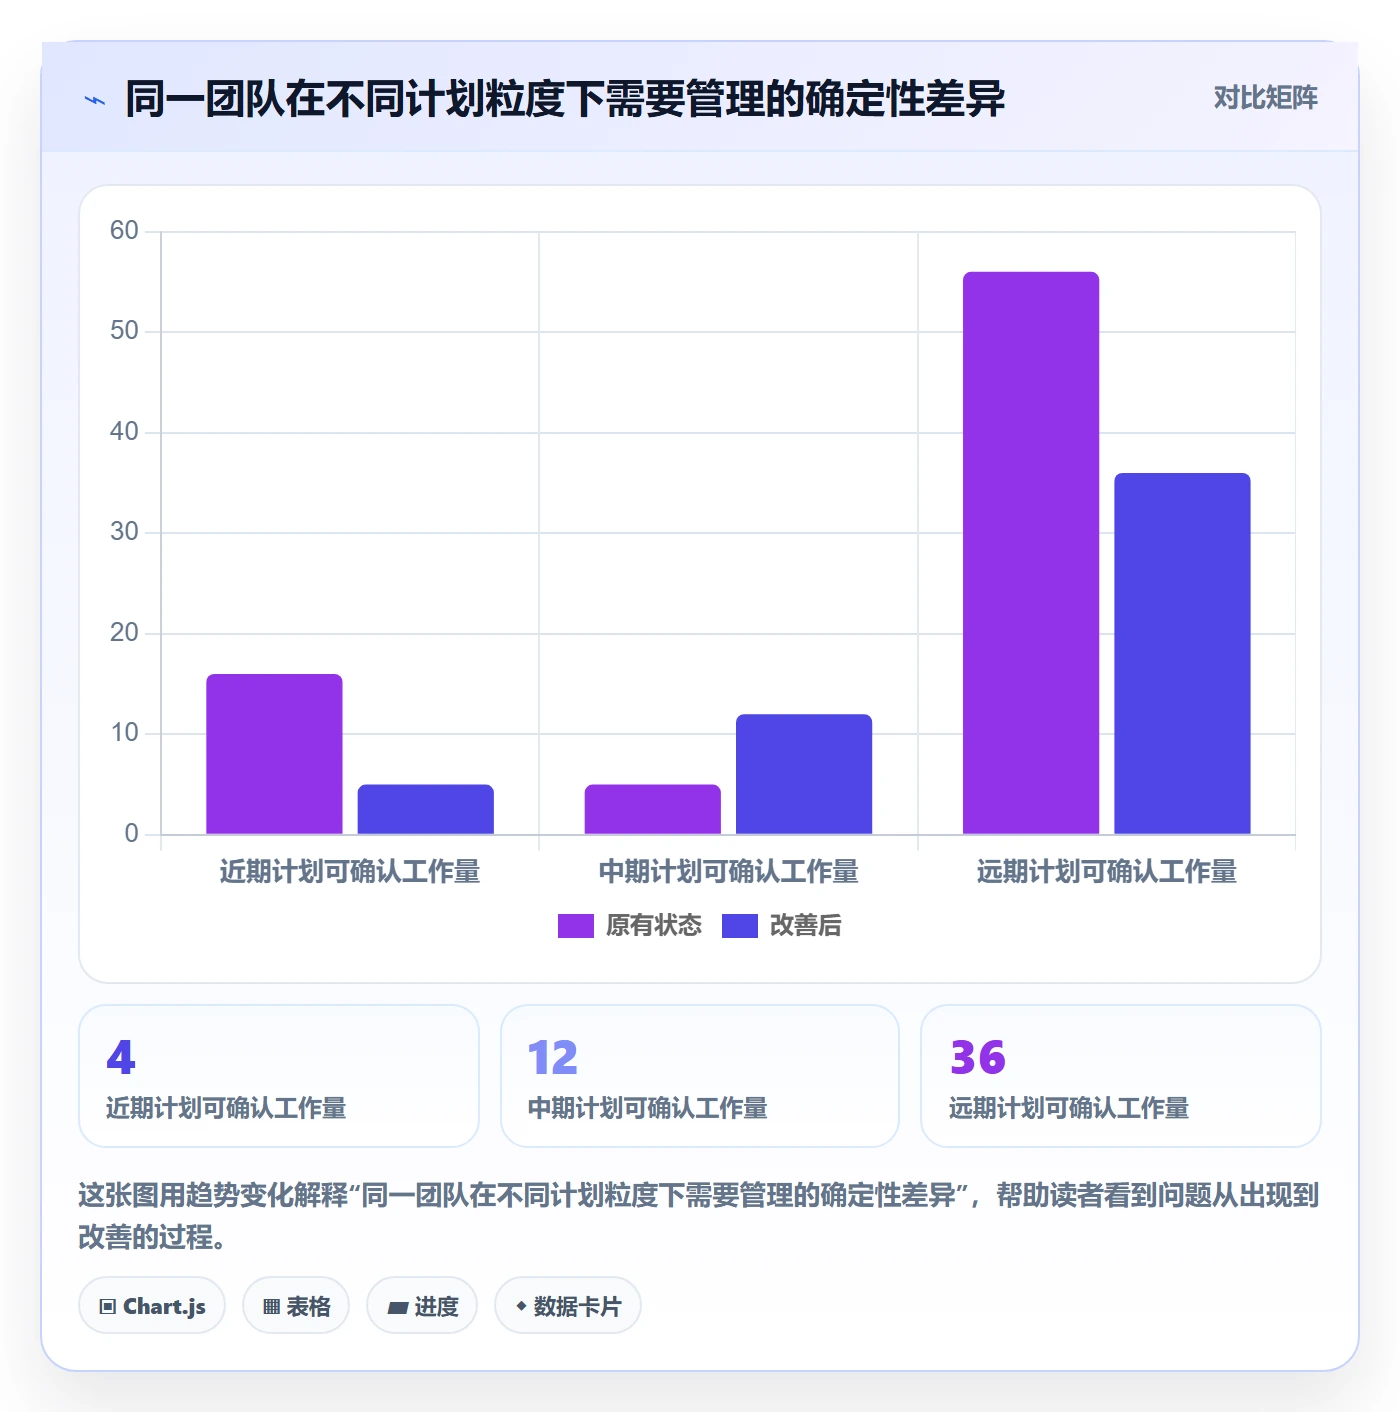Click the y-axis tick label 50

click(x=124, y=331)
